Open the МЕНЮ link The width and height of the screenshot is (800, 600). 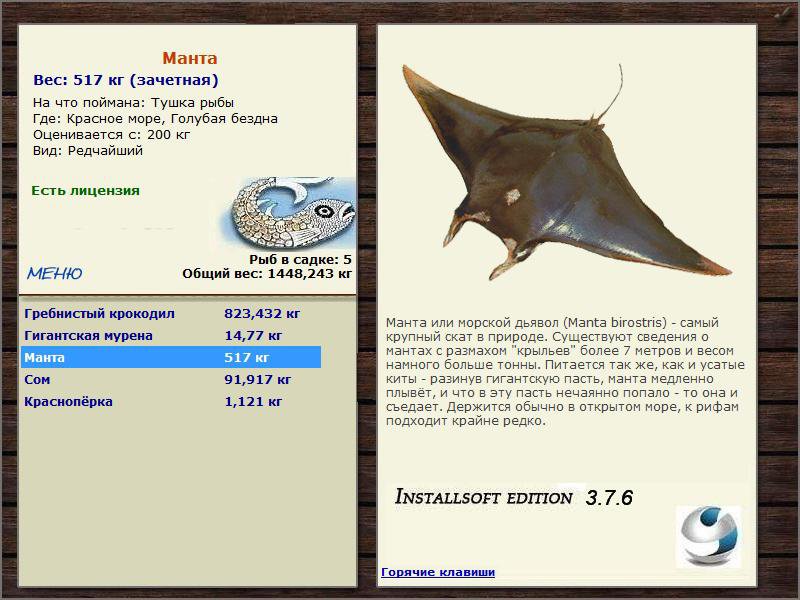55,273
